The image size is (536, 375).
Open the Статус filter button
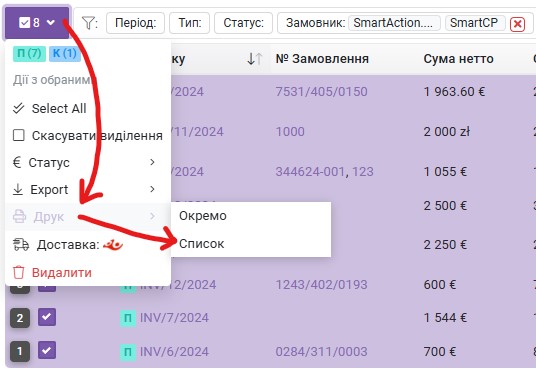click(x=243, y=23)
